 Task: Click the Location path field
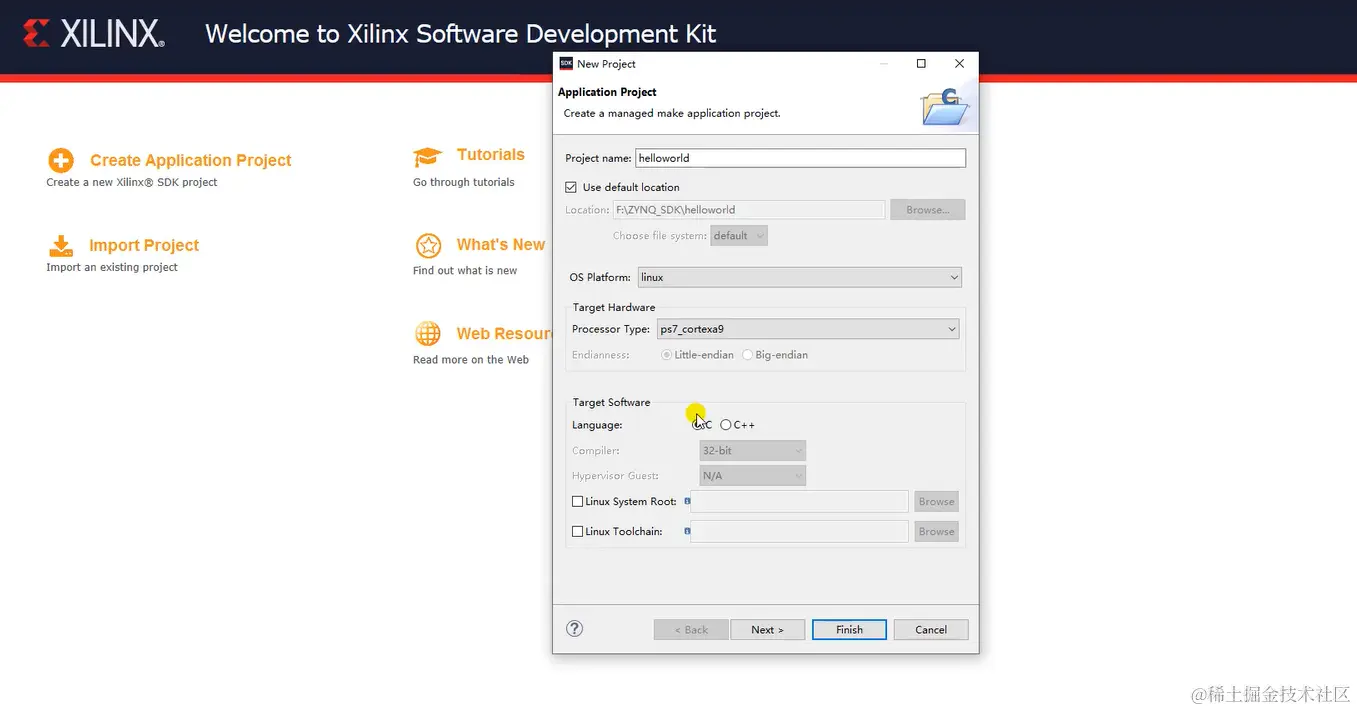[749, 210]
